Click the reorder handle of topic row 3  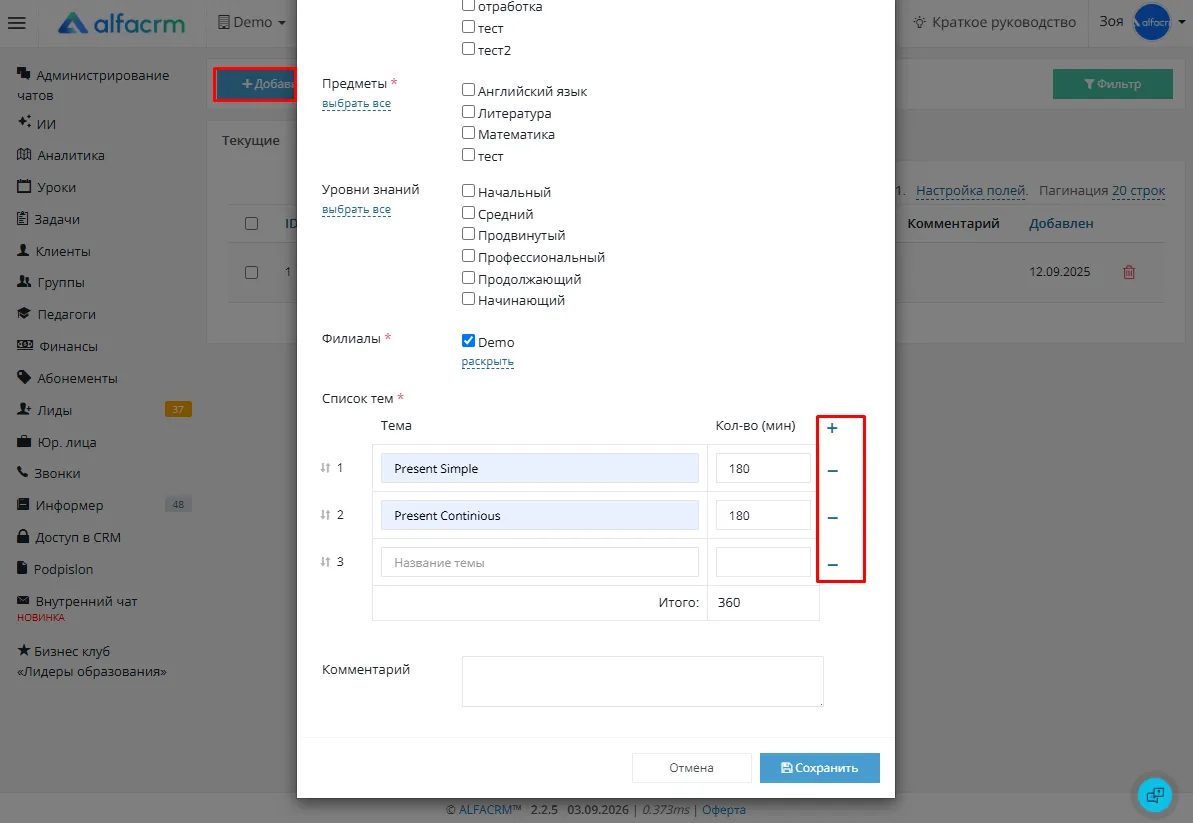coord(325,562)
